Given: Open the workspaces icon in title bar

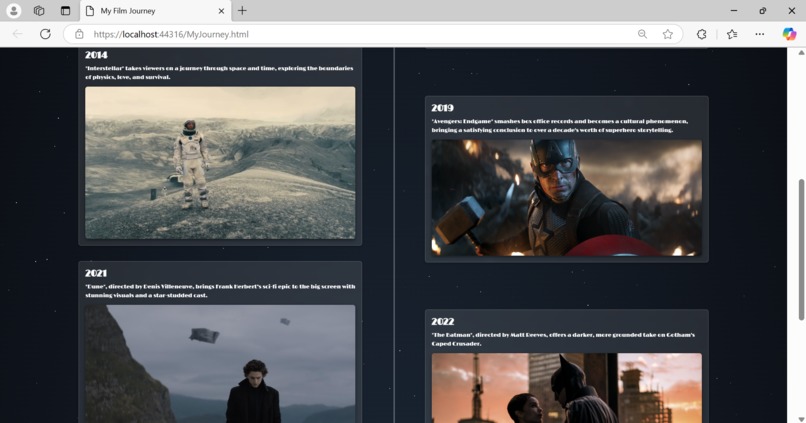Looking at the screenshot, I should coord(39,10).
